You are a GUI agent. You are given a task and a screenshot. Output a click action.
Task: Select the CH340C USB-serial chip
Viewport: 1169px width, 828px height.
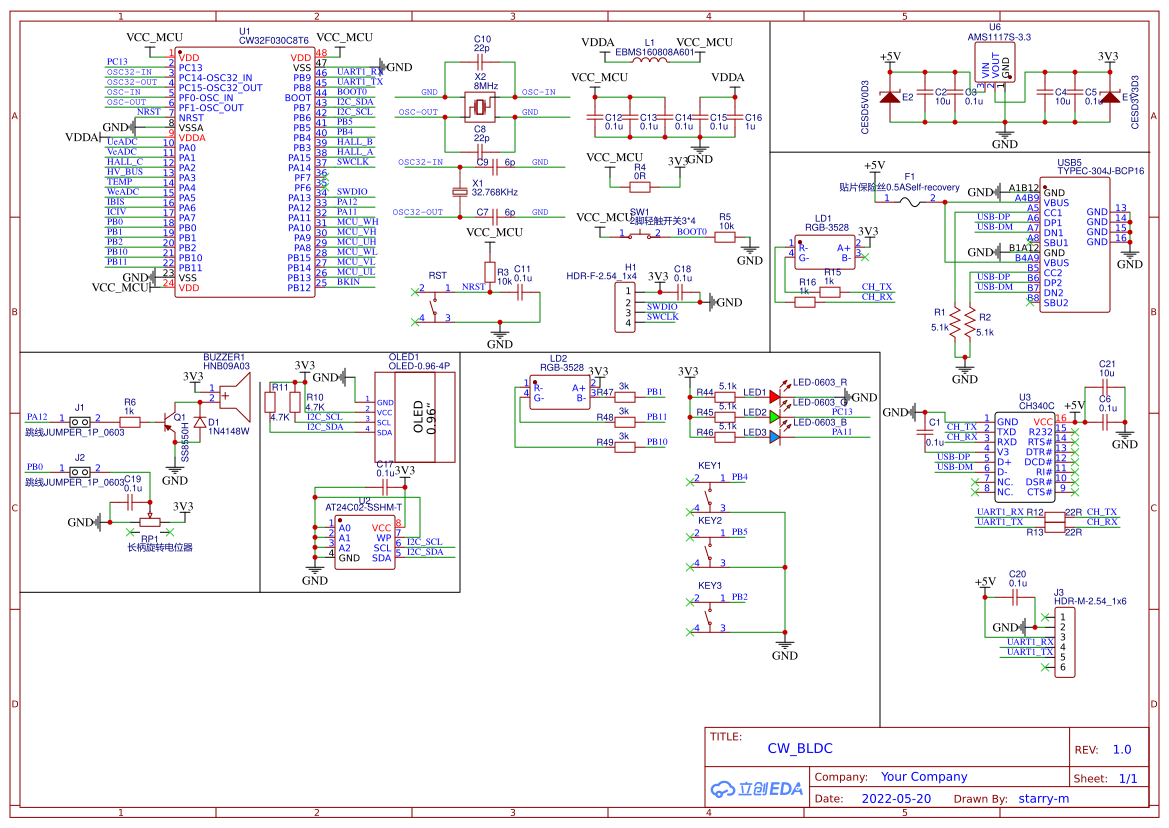(1024, 457)
